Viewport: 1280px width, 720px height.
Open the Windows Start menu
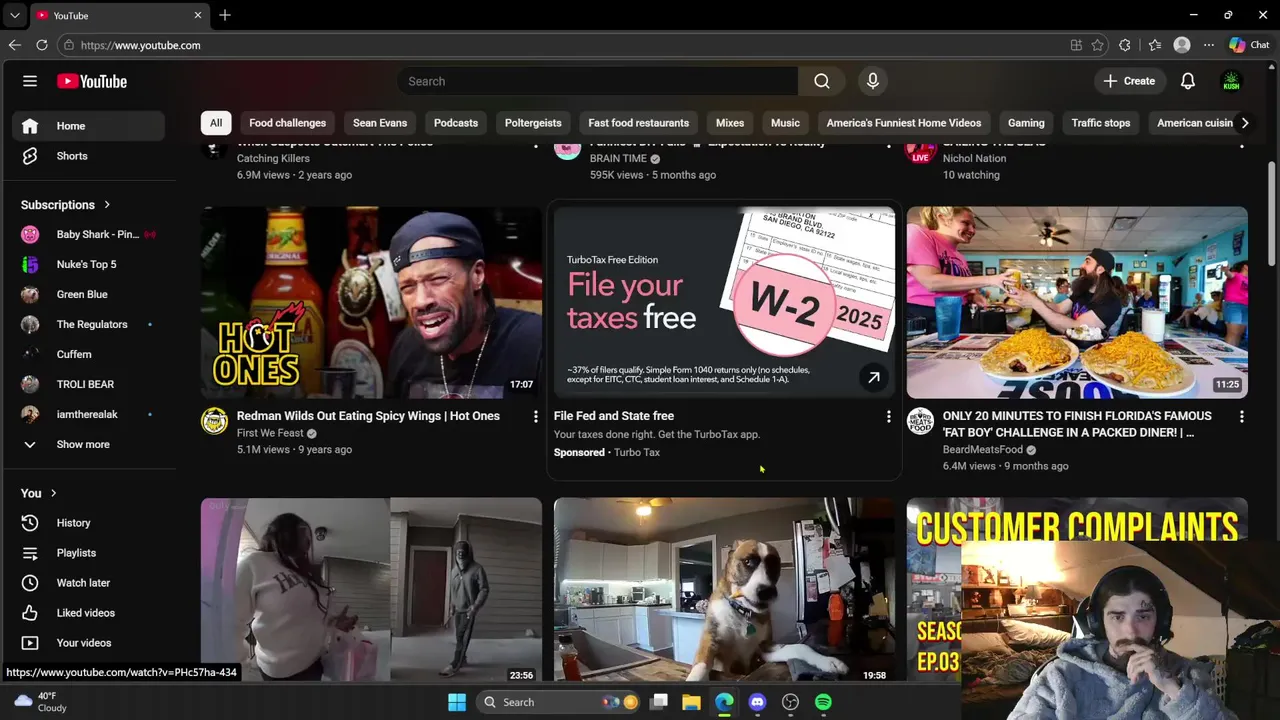[457, 702]
